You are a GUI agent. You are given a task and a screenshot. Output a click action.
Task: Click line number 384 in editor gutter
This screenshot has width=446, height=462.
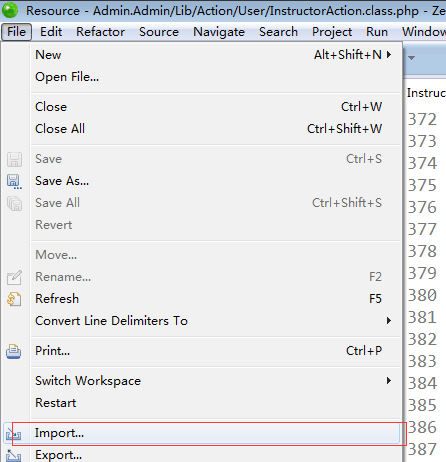pos(422,383)
